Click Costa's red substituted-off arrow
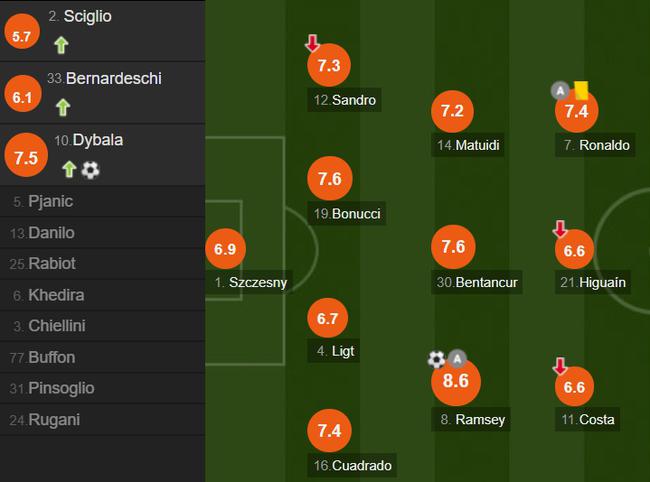 (x=560, y=366)
